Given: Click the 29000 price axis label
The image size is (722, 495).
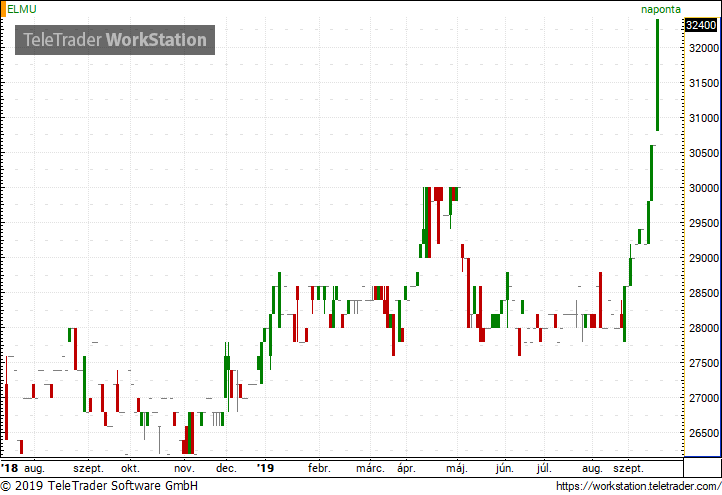Looking at the screenshot, I should 704,258.
